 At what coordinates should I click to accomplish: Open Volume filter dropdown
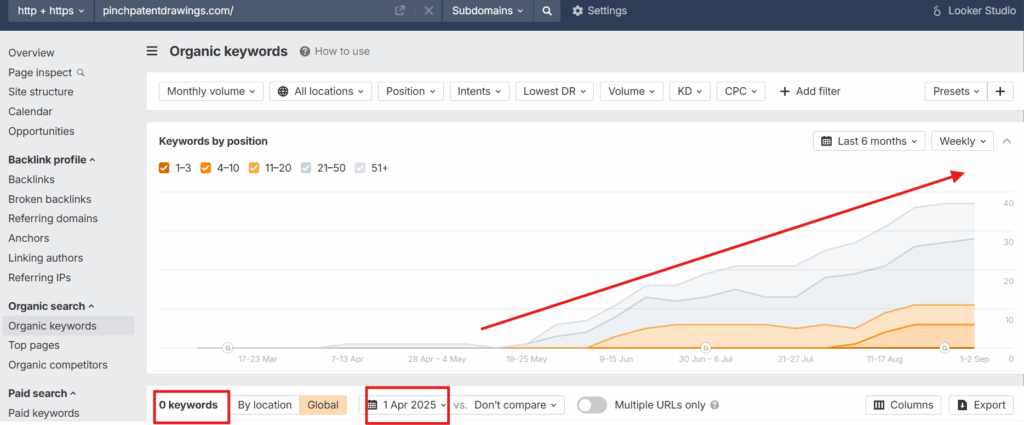pyautogui.click(x=632, y=91)
